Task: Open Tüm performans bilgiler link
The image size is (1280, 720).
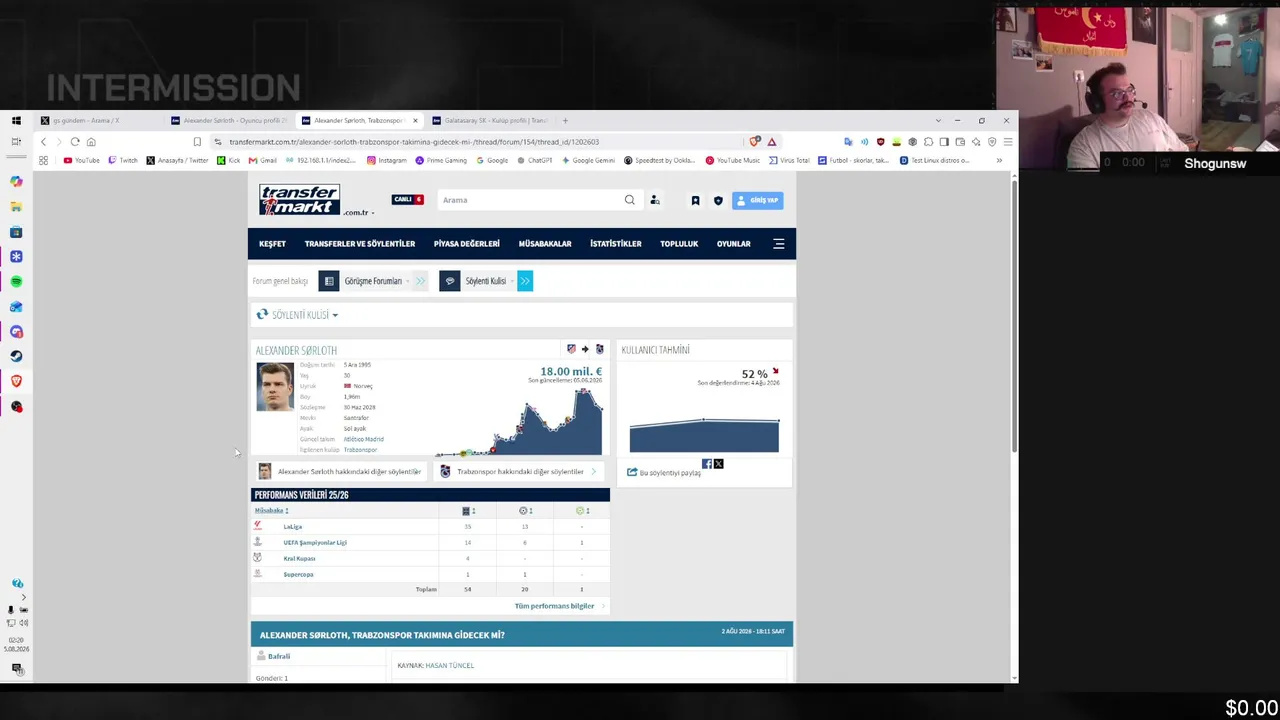Action: [554, 606]
